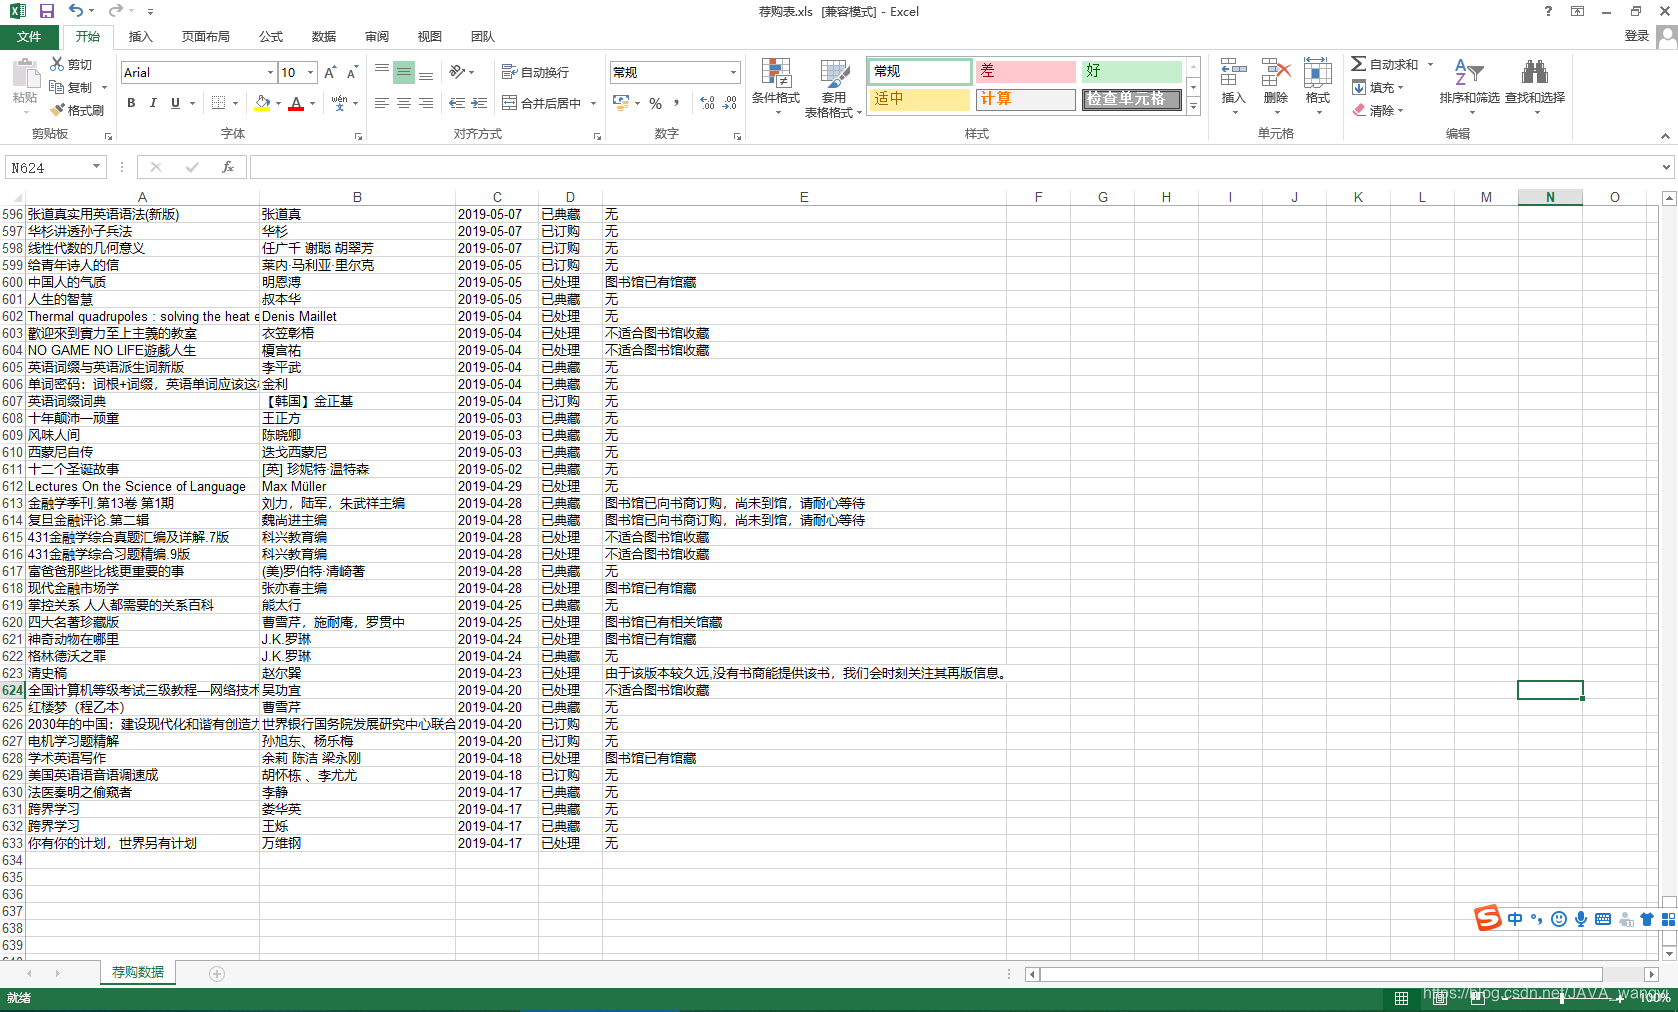Toggle Wrap Text (自动换行)
This screenshot has width=1678, height=1012.
click(535, 72)
